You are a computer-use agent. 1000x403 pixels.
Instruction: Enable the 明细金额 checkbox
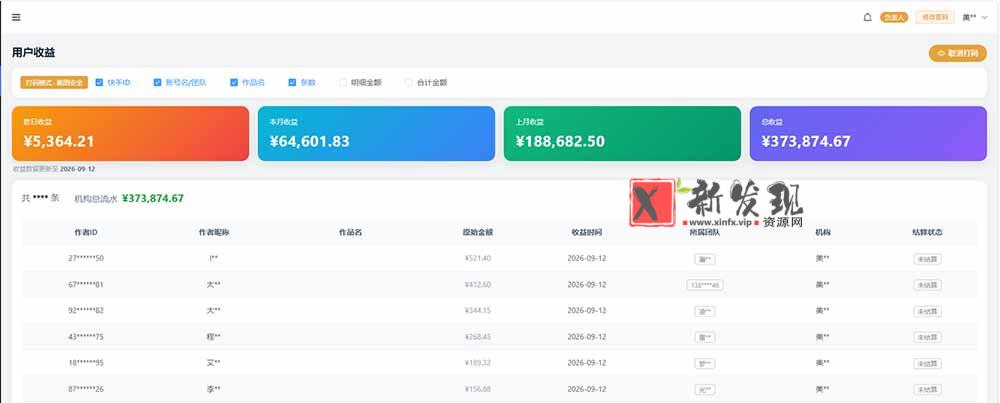[343, 82]
